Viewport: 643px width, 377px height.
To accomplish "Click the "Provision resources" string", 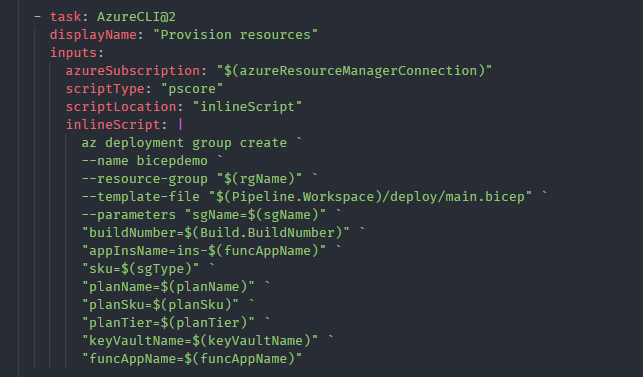I will 235,35.
